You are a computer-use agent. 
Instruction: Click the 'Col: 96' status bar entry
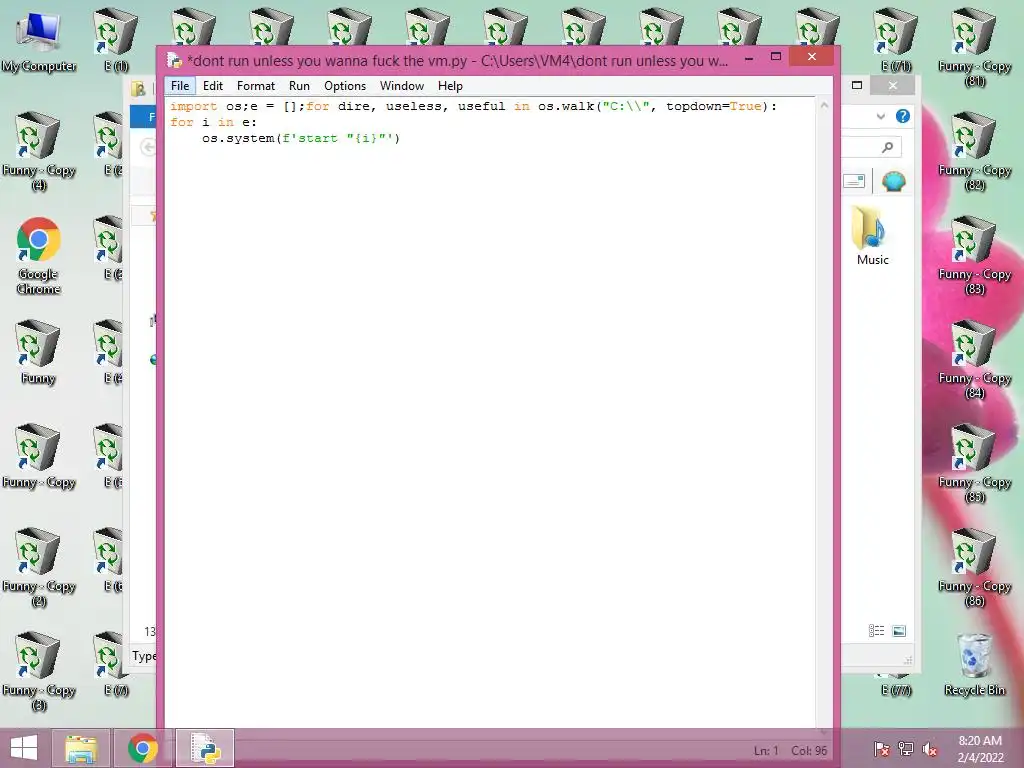[809, 751]
